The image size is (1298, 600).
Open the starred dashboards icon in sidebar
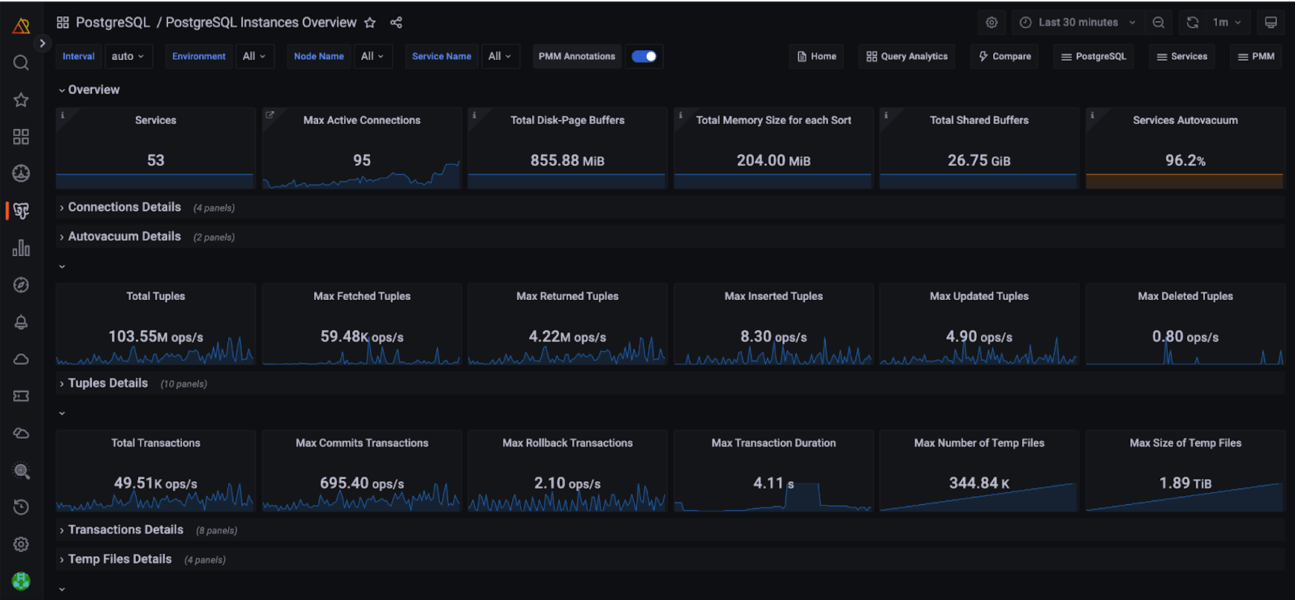(21, 100)
